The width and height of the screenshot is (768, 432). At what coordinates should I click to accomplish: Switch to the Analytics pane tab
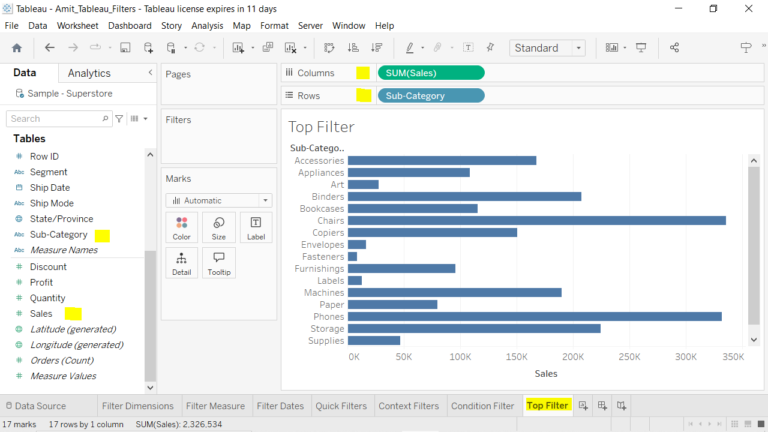[x=89, y=73]
